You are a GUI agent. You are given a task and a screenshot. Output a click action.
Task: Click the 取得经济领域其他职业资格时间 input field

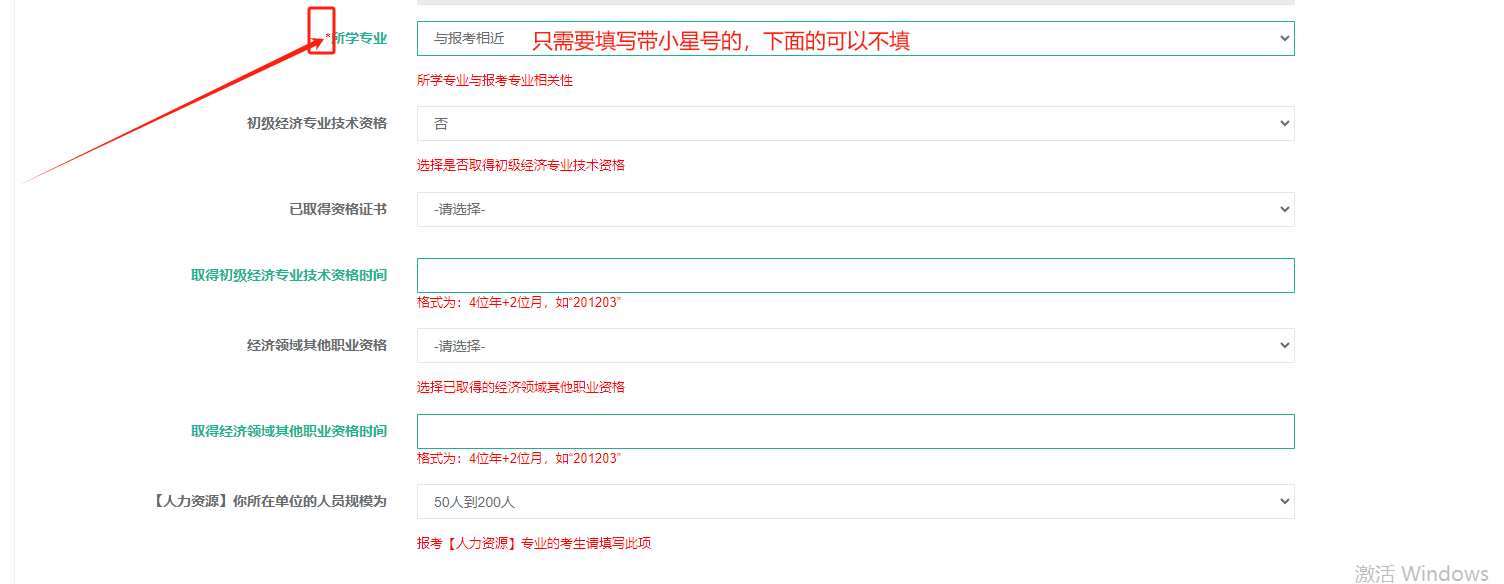pyautogui.click(x=855, y=432)
